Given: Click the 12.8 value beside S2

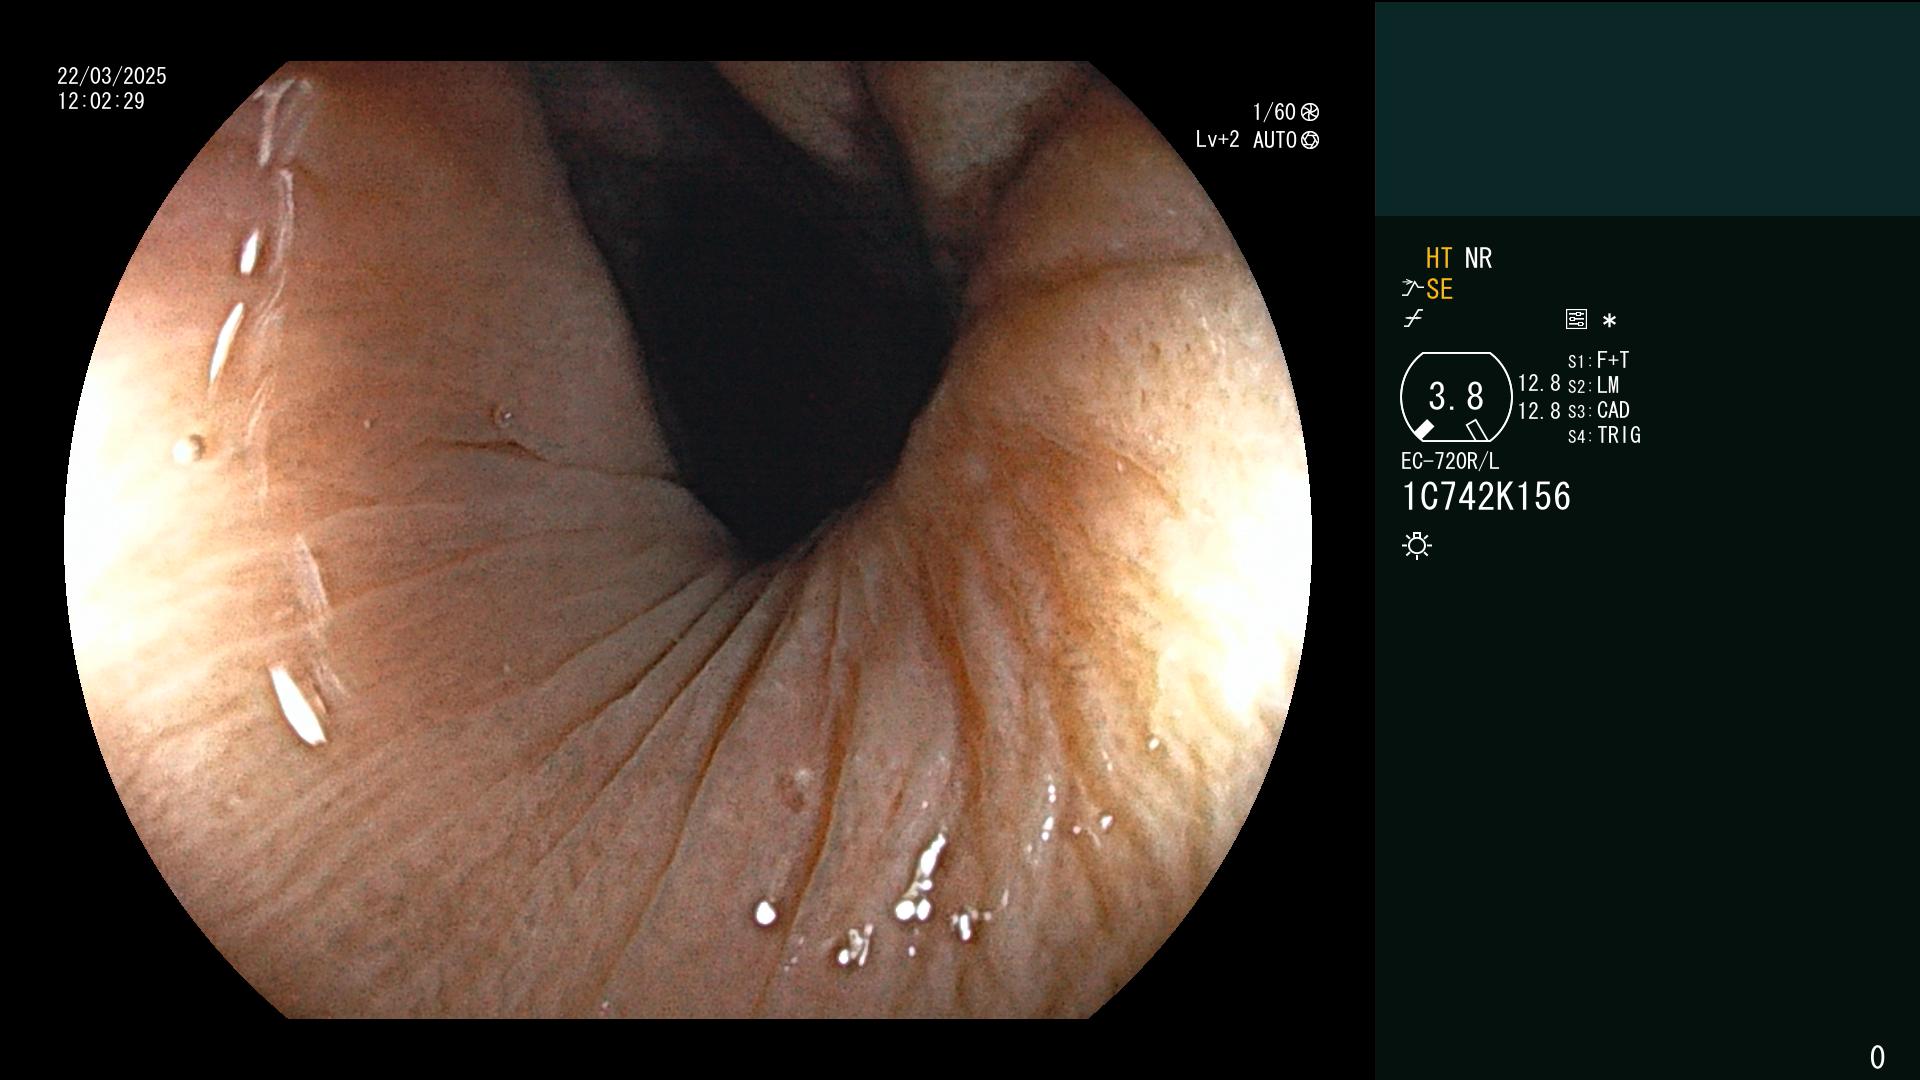Looking at the screenshot, I should 1539,384.
